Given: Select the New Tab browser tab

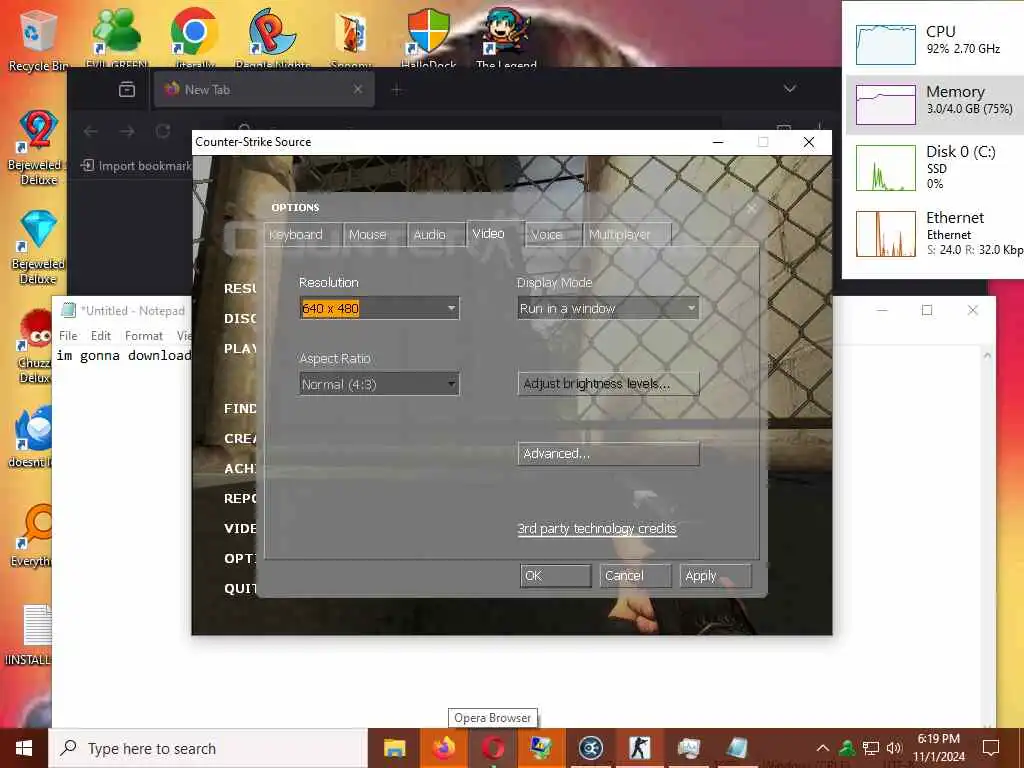Looking at the screenshot, I should (264, 89).
